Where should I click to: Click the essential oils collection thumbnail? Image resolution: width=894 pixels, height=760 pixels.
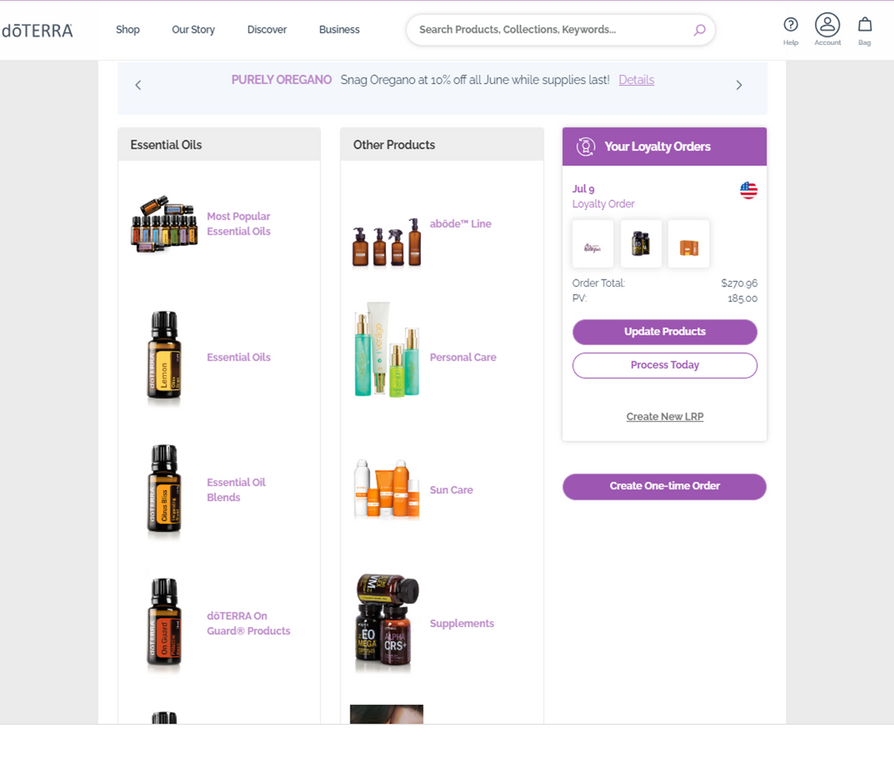(x=164, y=224)
